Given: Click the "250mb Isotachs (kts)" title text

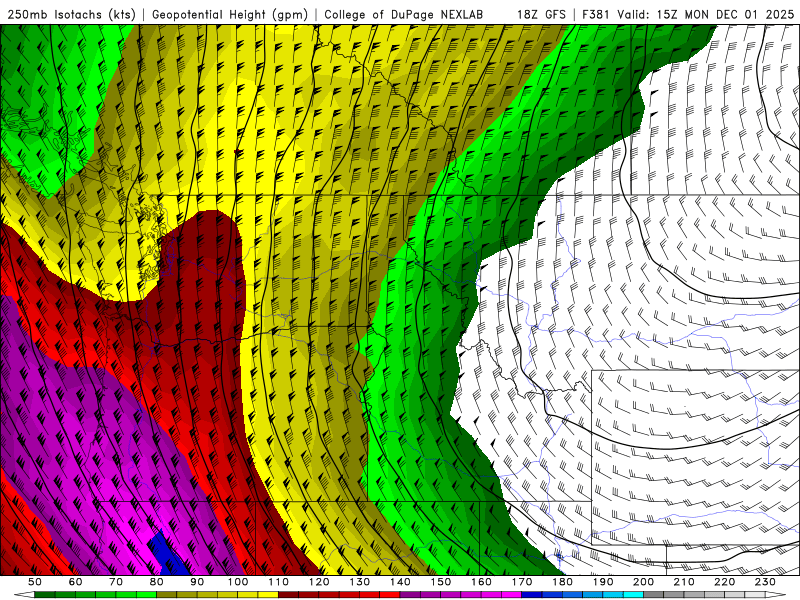Looking at the screenshot, I should (x=72, y=14).
